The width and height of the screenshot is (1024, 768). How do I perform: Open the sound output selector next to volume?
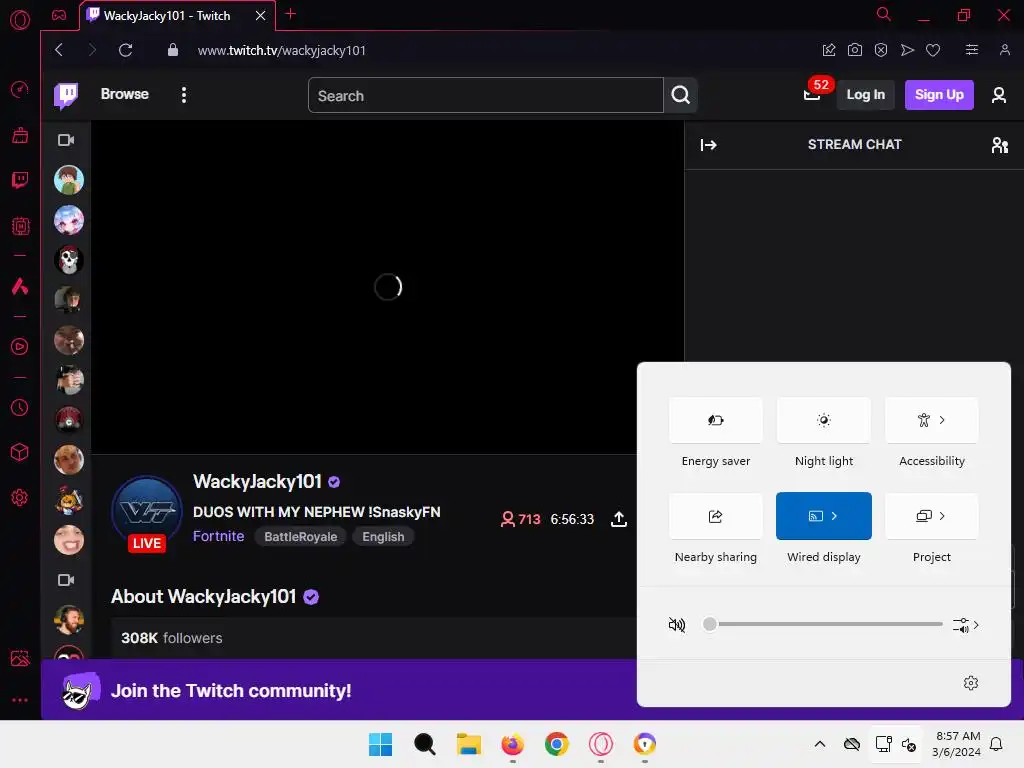965,625
